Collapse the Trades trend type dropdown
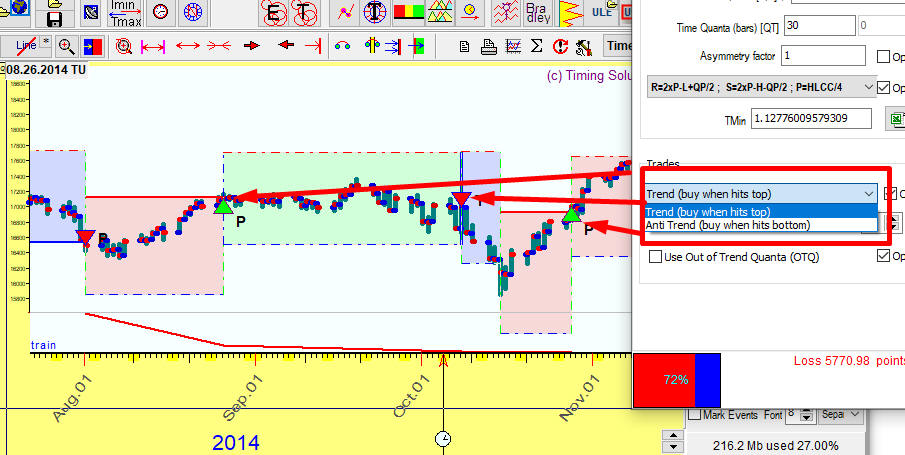The image size is (905, 455). [866, 194]
